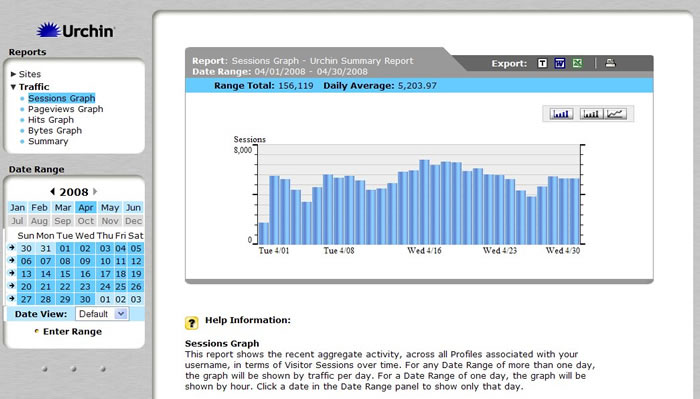Select the greyed Jul month tab
The image size is (700, 399).
(17, 221)
